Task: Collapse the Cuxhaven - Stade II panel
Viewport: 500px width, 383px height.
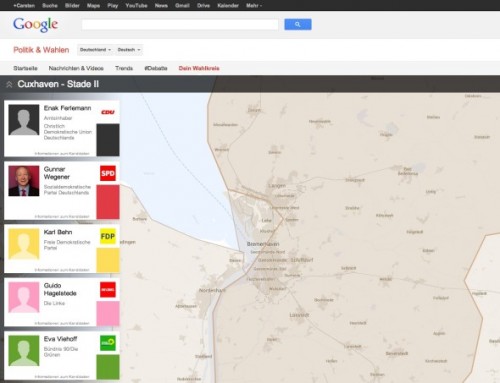Action: pos(9,84)
